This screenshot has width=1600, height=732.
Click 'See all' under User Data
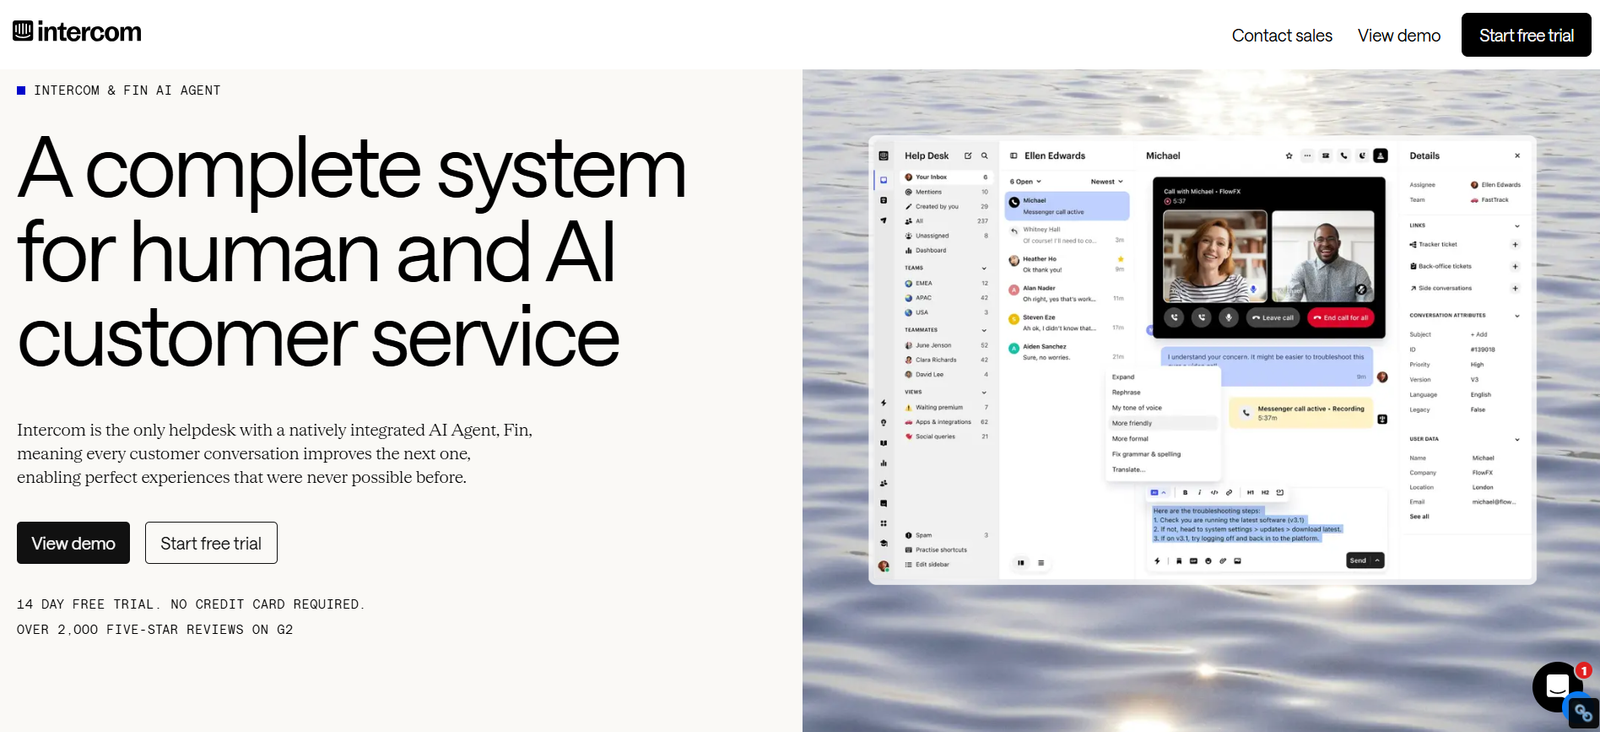point(1419,517)
